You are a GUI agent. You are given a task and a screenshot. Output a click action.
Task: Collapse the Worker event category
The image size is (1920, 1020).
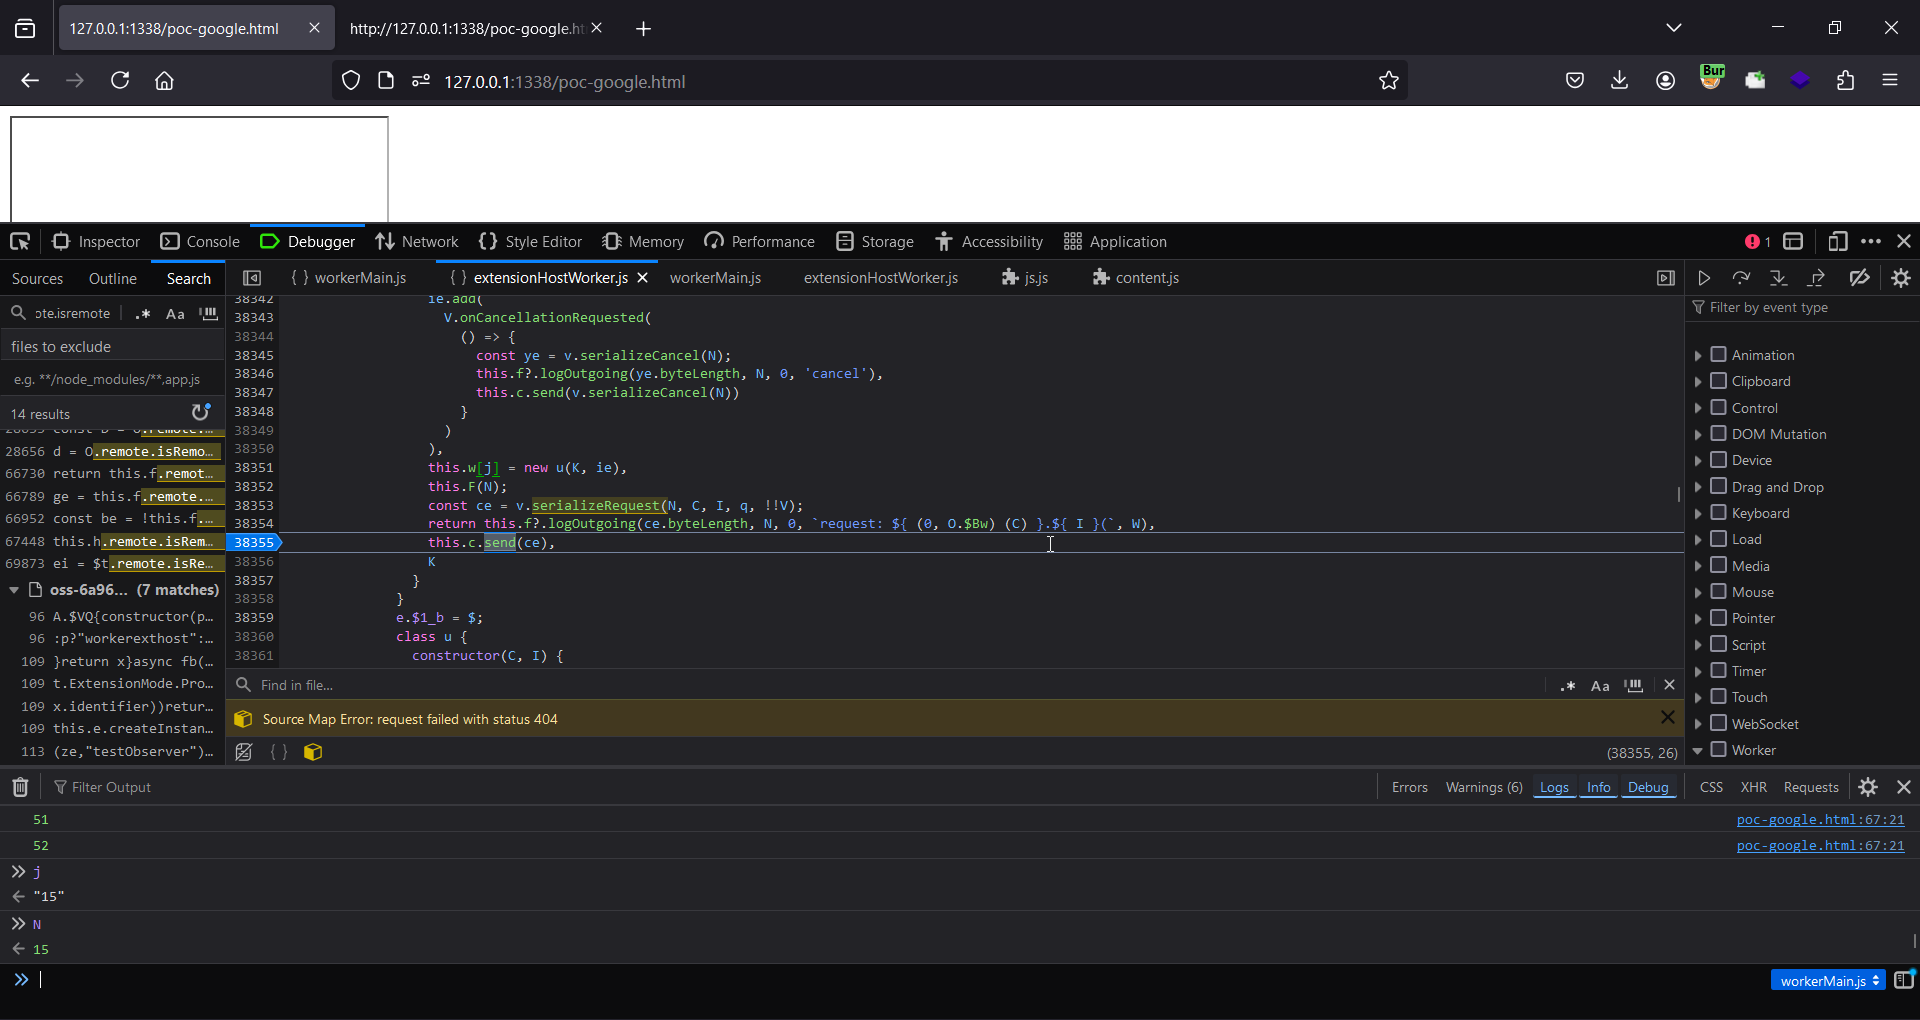[1698, 750]
